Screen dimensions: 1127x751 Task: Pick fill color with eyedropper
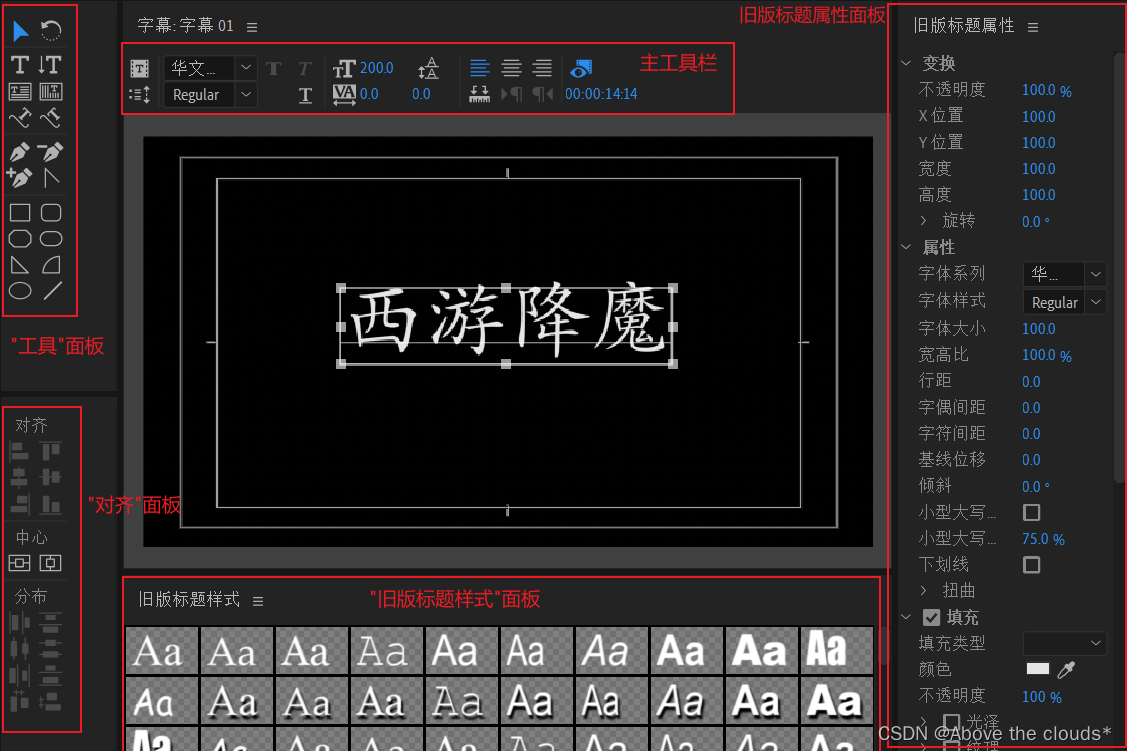coord(1067,670)
